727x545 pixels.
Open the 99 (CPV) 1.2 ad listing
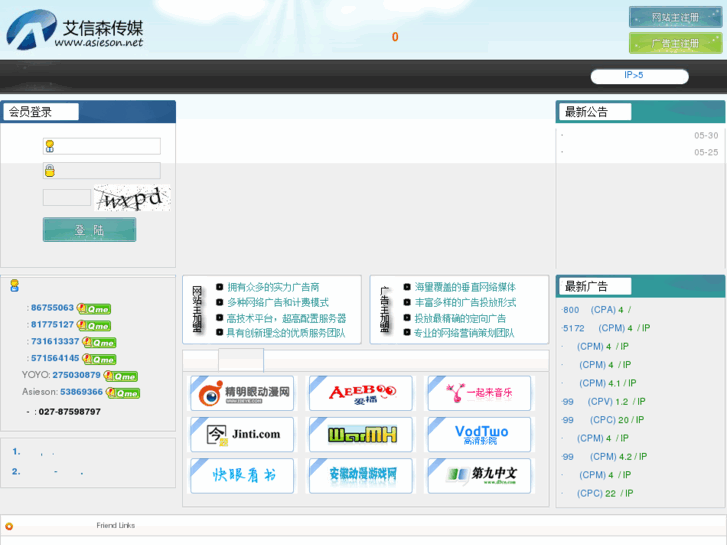pyautogui.click(x=604, y=402)
